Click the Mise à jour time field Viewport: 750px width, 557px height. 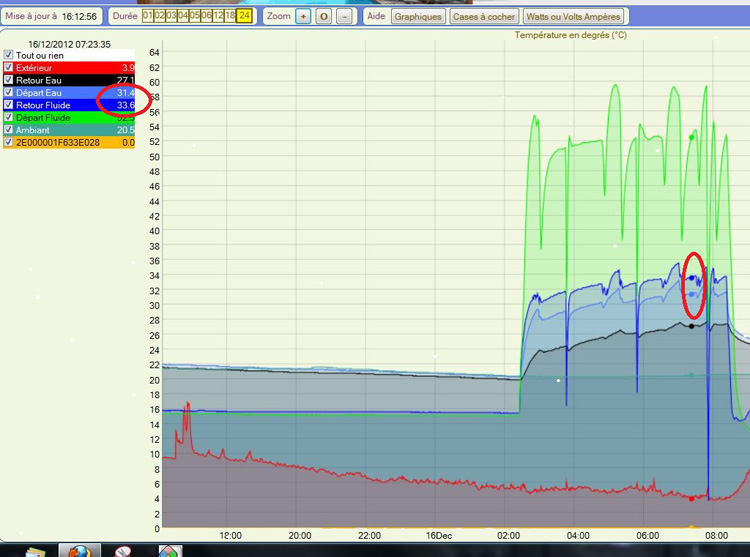pyautogui.click(x=79, y=17)
